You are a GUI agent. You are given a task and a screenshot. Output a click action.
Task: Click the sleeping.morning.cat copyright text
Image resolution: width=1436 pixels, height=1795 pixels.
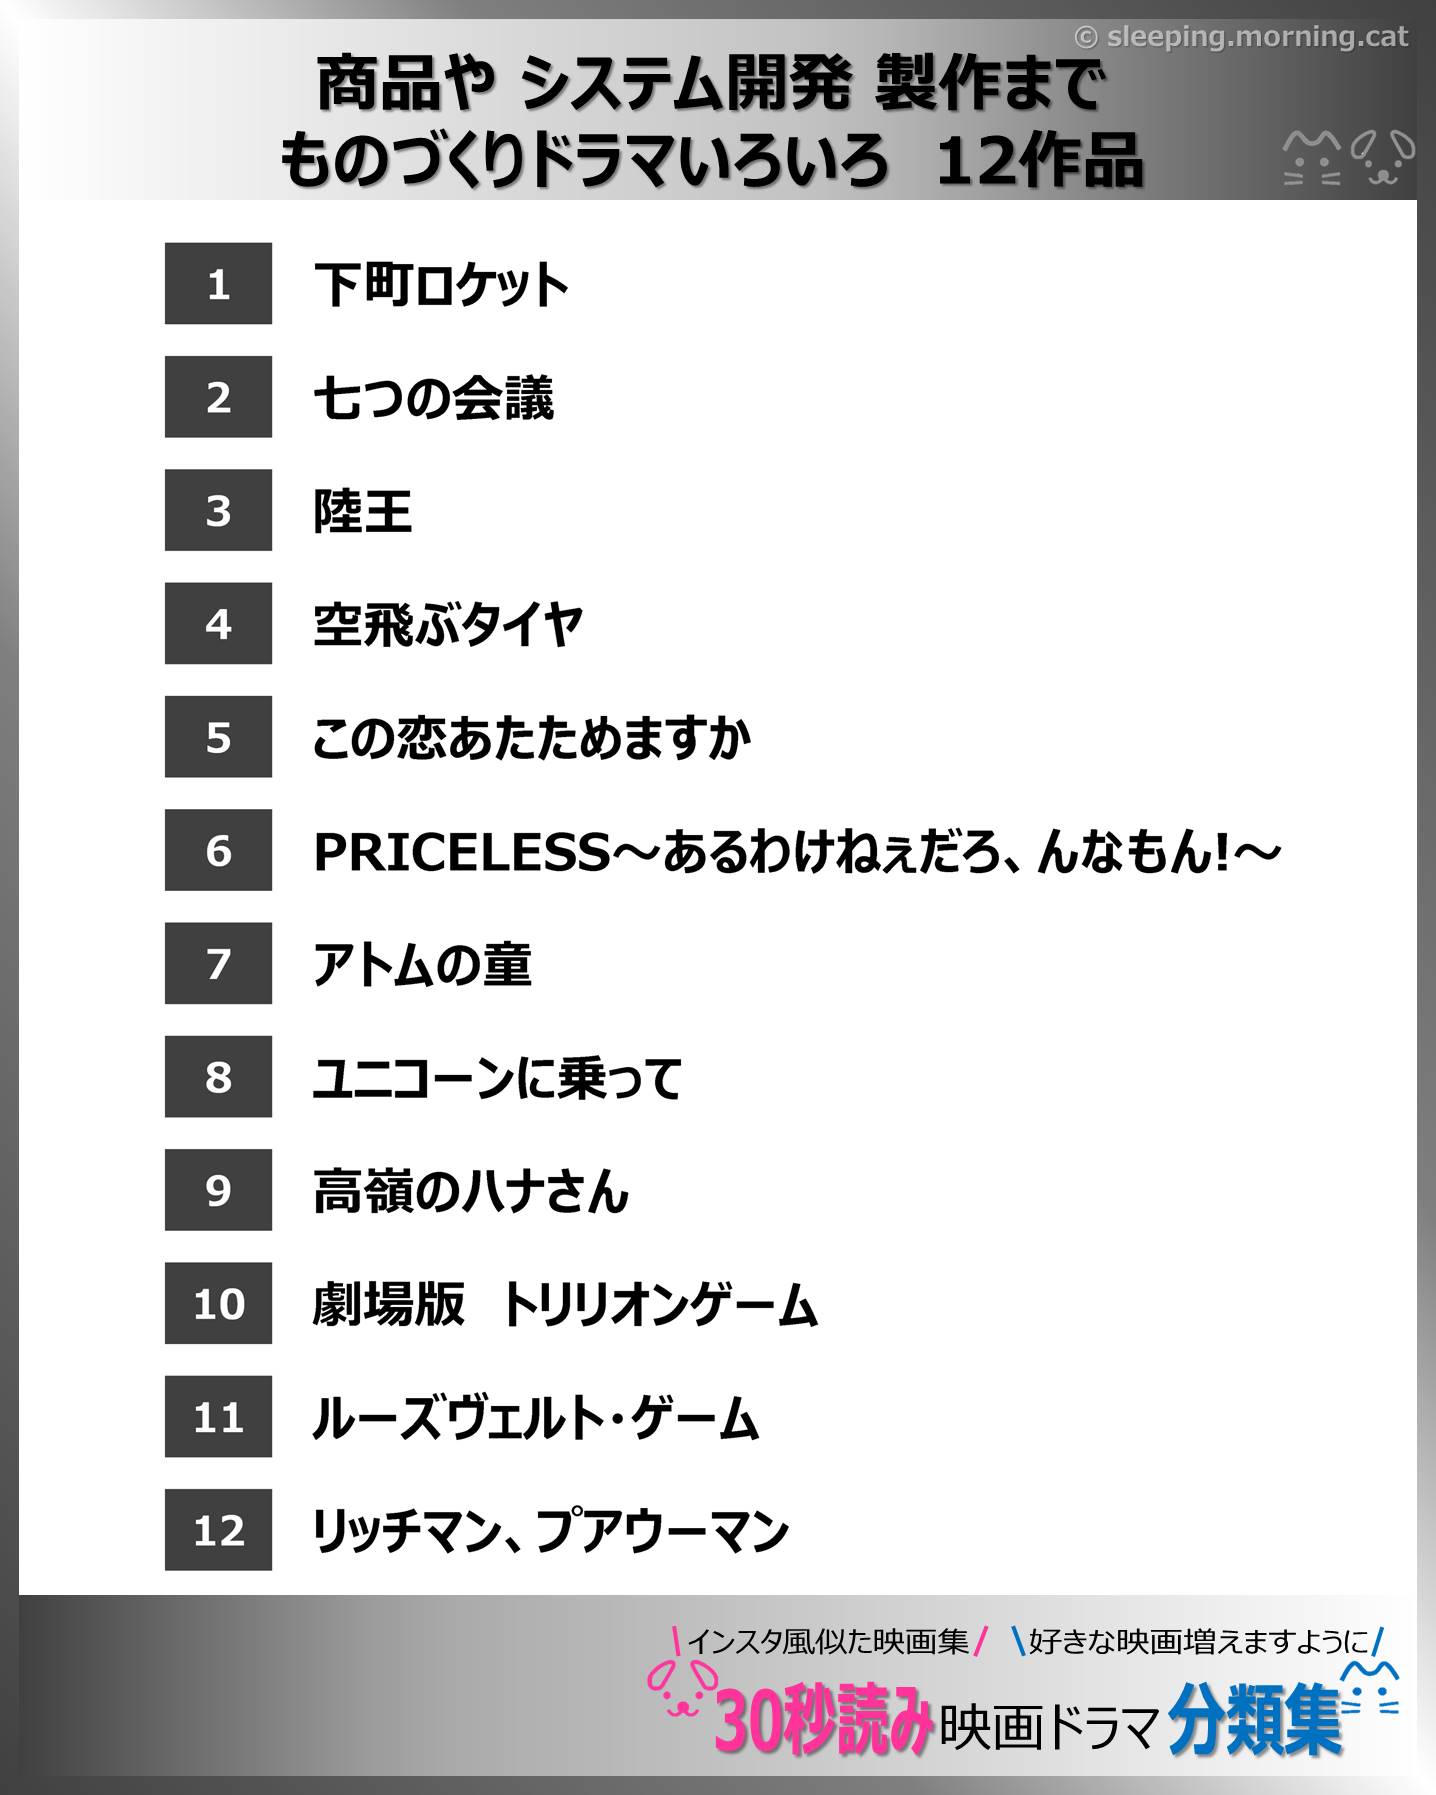pyautogui.click(x=1241, y=37)
